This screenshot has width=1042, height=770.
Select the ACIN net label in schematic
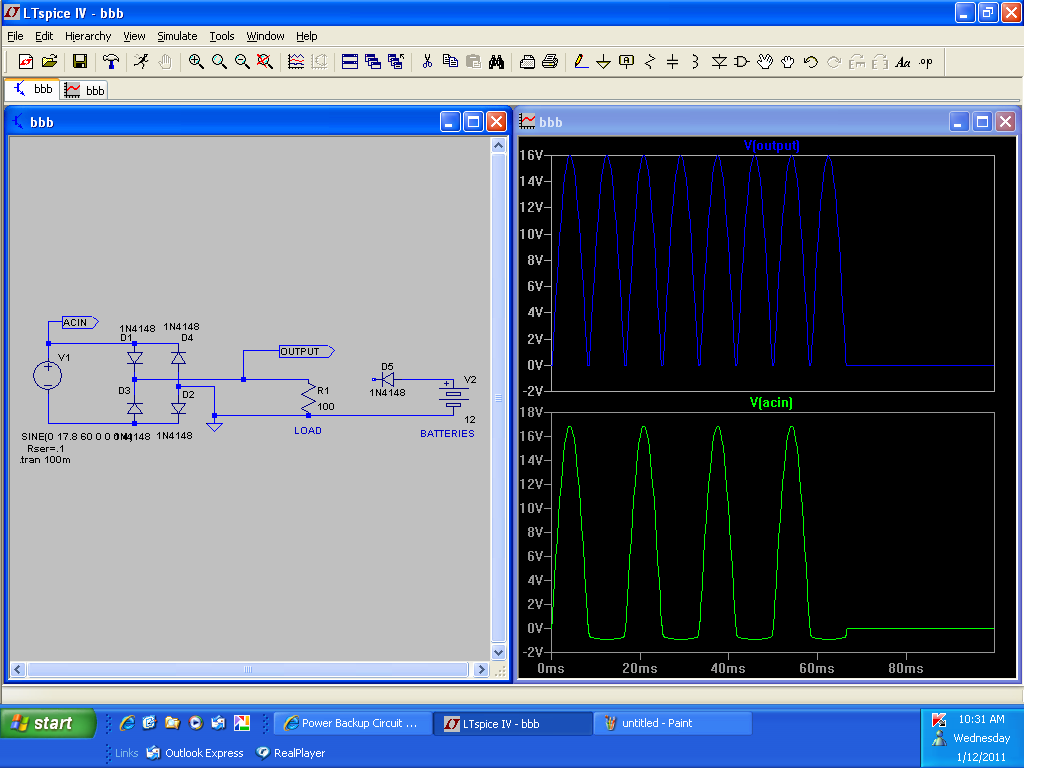click(80, 322)
